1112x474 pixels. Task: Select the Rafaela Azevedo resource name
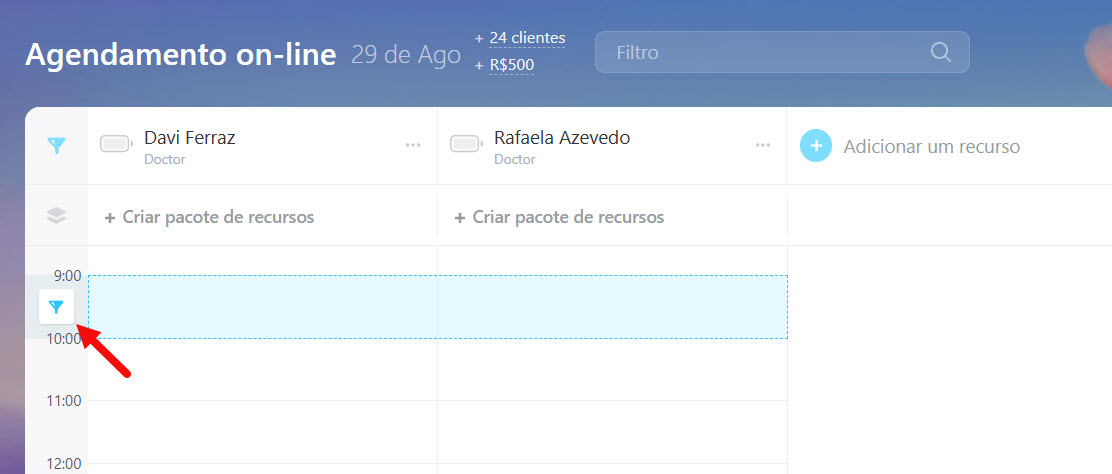[x=562, y=138]
